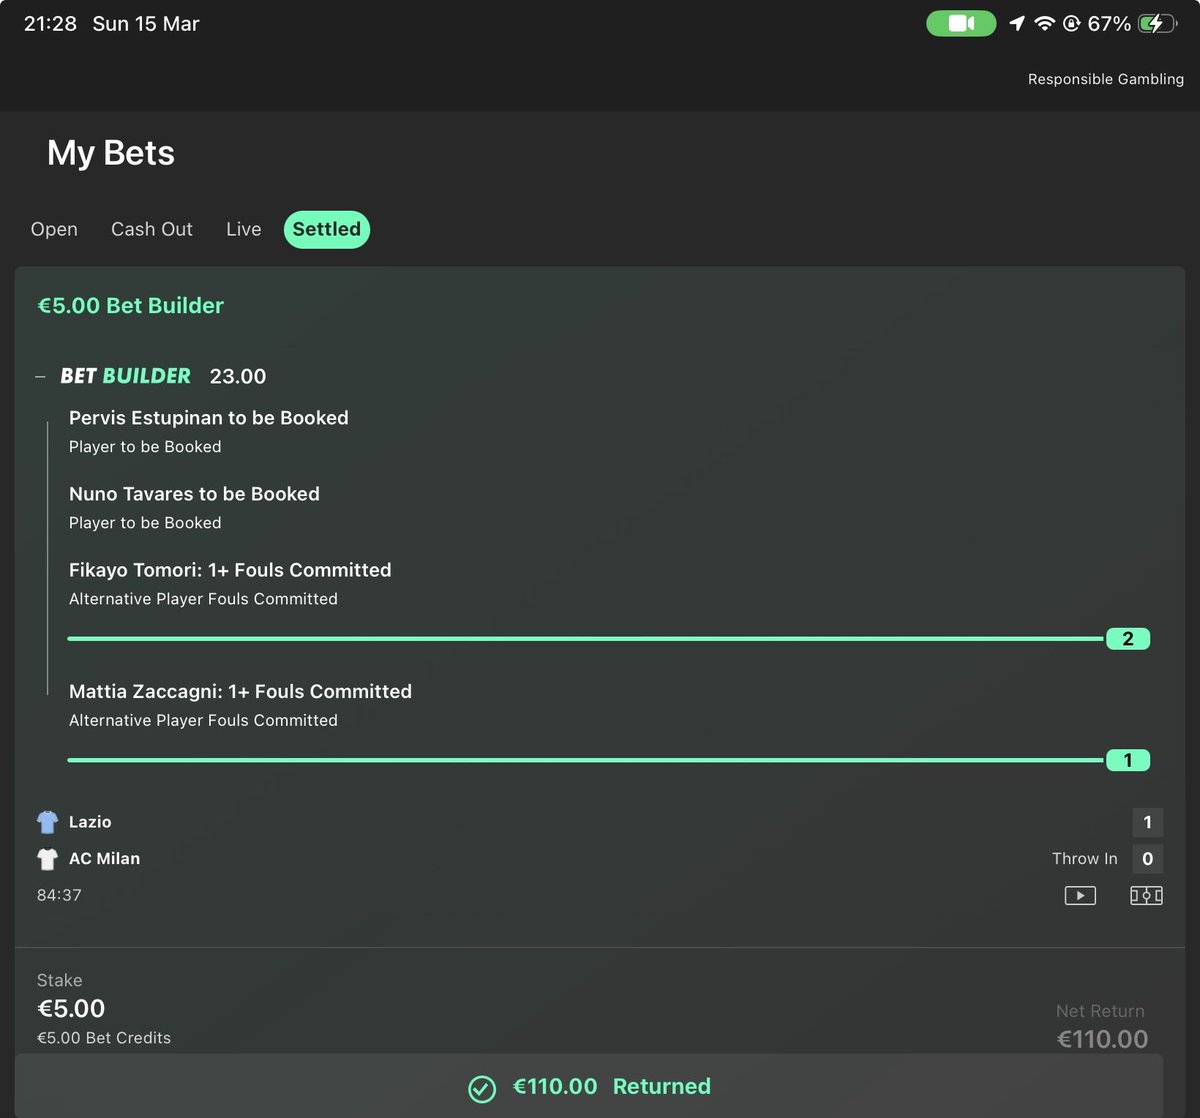The image size is (1200, 1118).
Task: Tap the Lazio score 1
Action: click(1147, 822)
